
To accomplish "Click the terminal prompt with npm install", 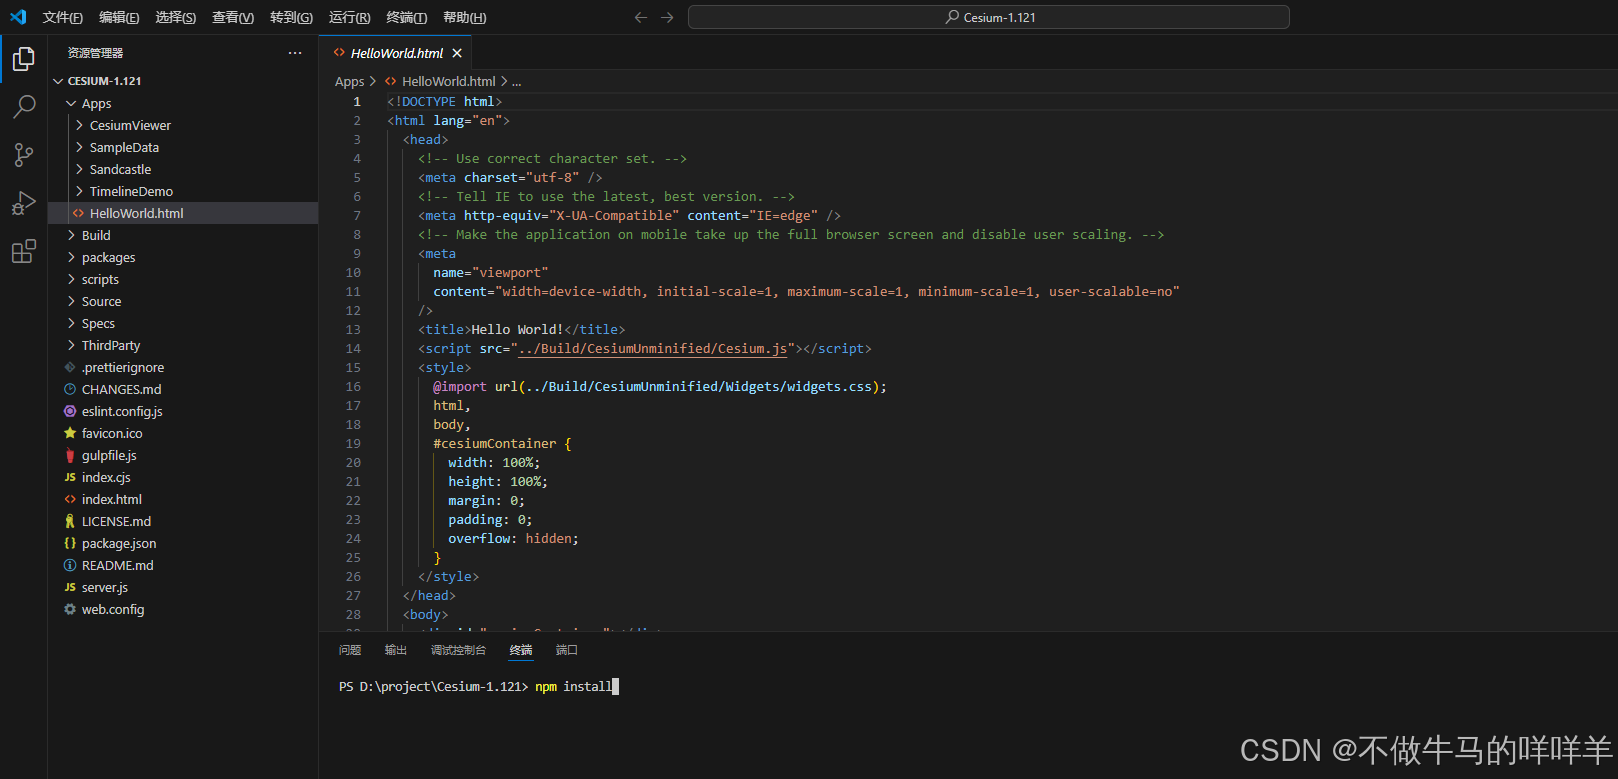I will point(477,687).
